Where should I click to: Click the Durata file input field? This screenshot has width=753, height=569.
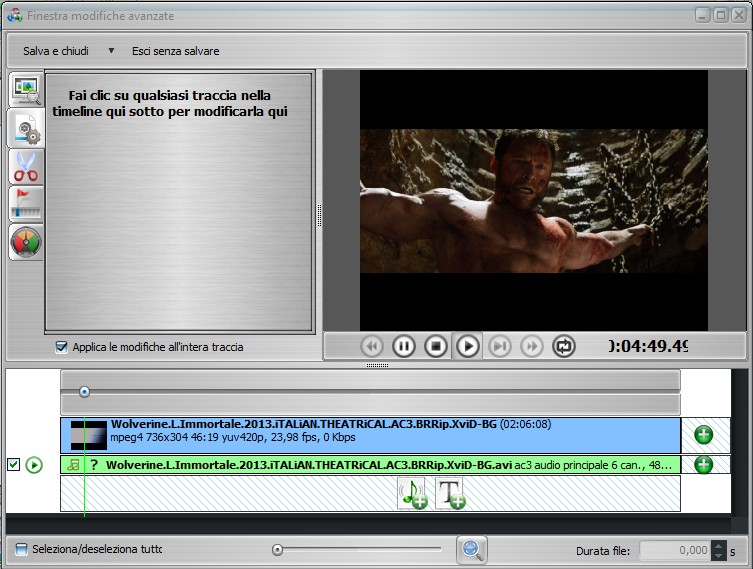pos(675,550)
